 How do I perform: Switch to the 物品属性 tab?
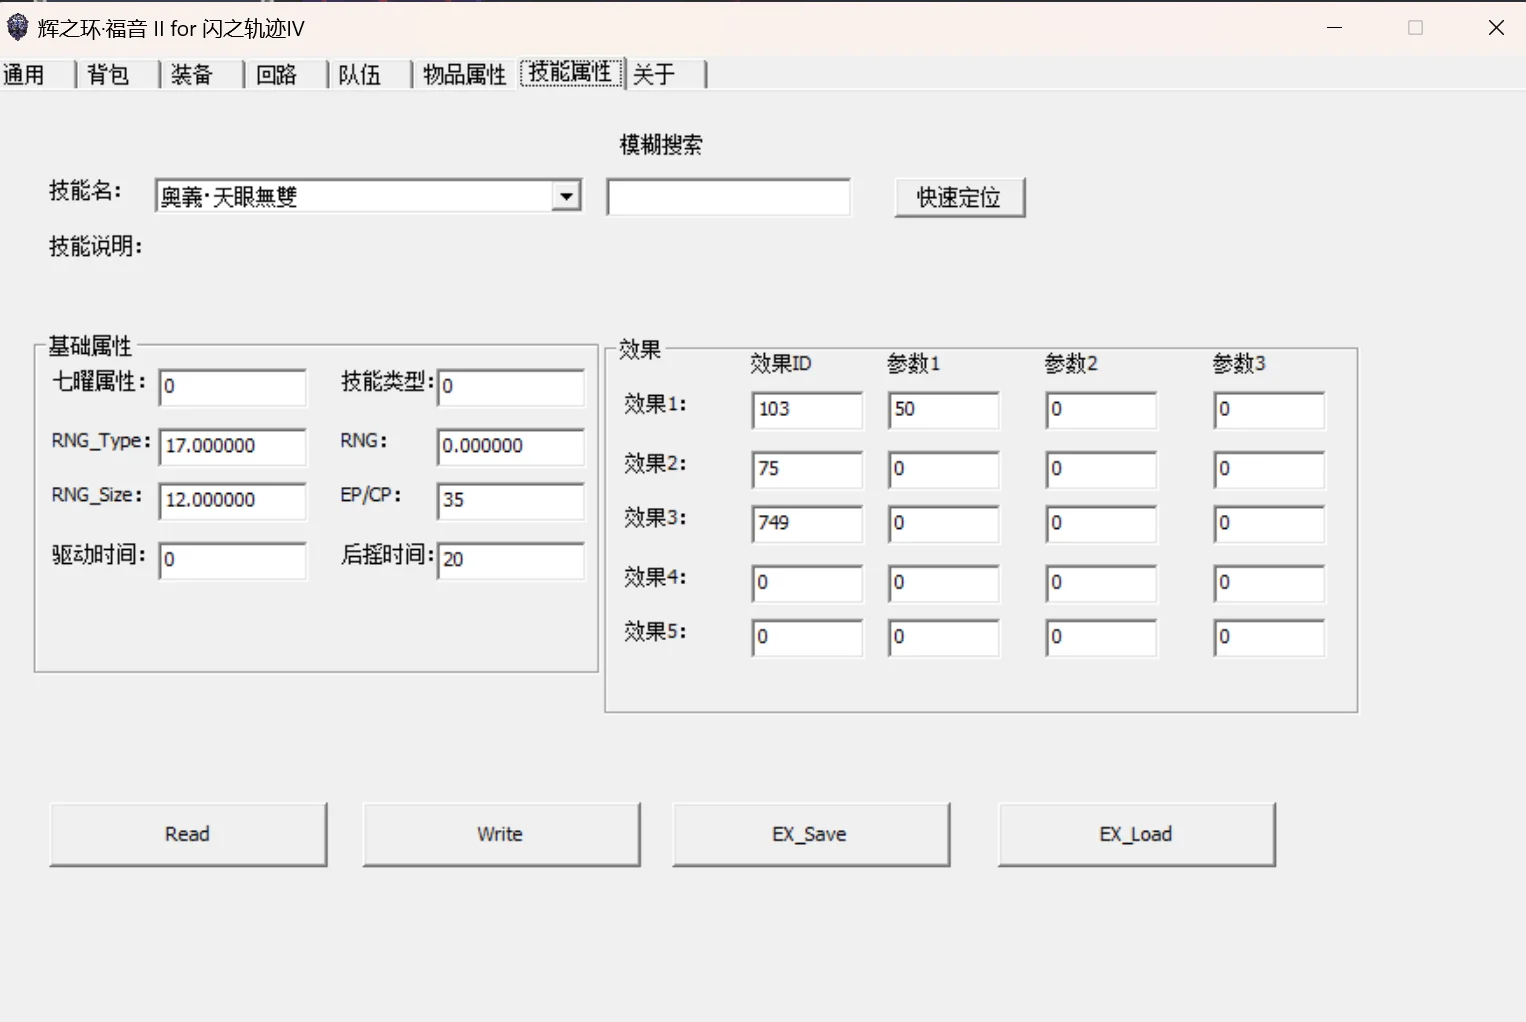464,75
